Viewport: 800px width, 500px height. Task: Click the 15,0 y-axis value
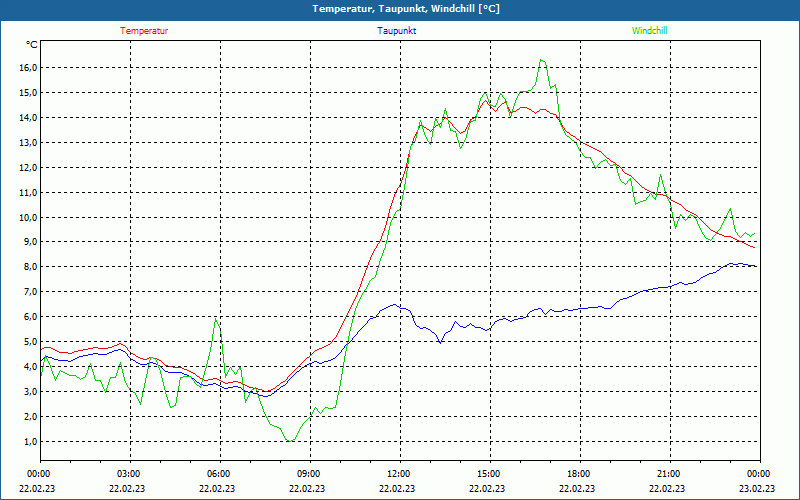point(29,92)
